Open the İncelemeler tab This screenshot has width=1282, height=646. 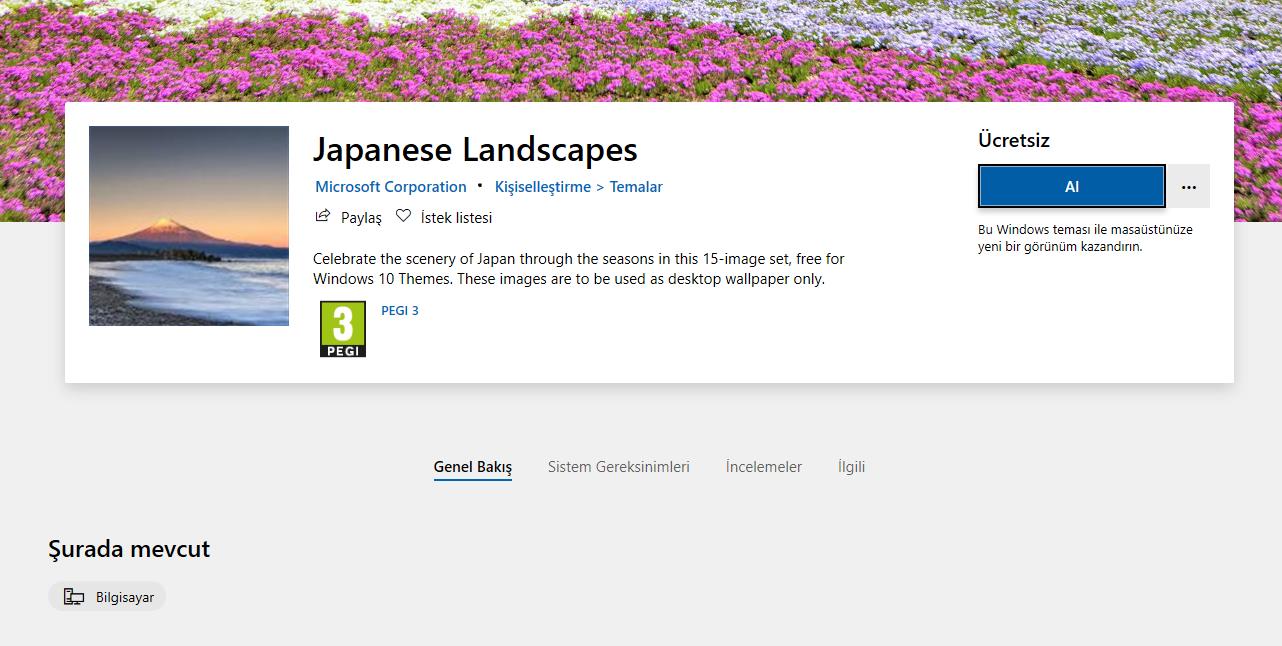point(764,467)
